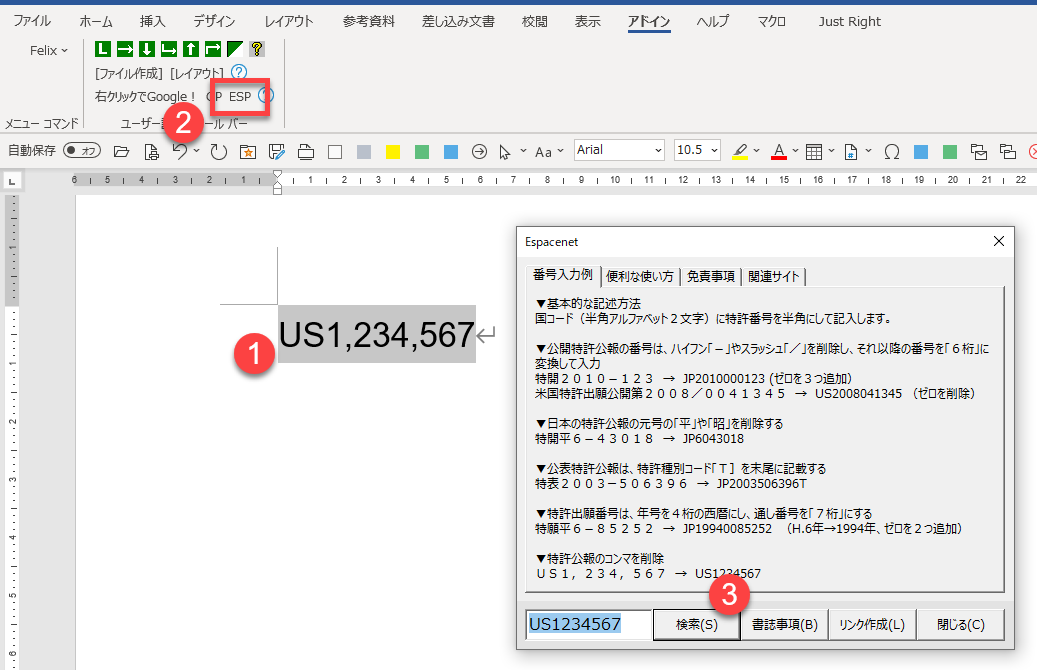
Task: Switch to the 便利な使い方 tab in Espacenet dialog
Action: pos(640,276)
